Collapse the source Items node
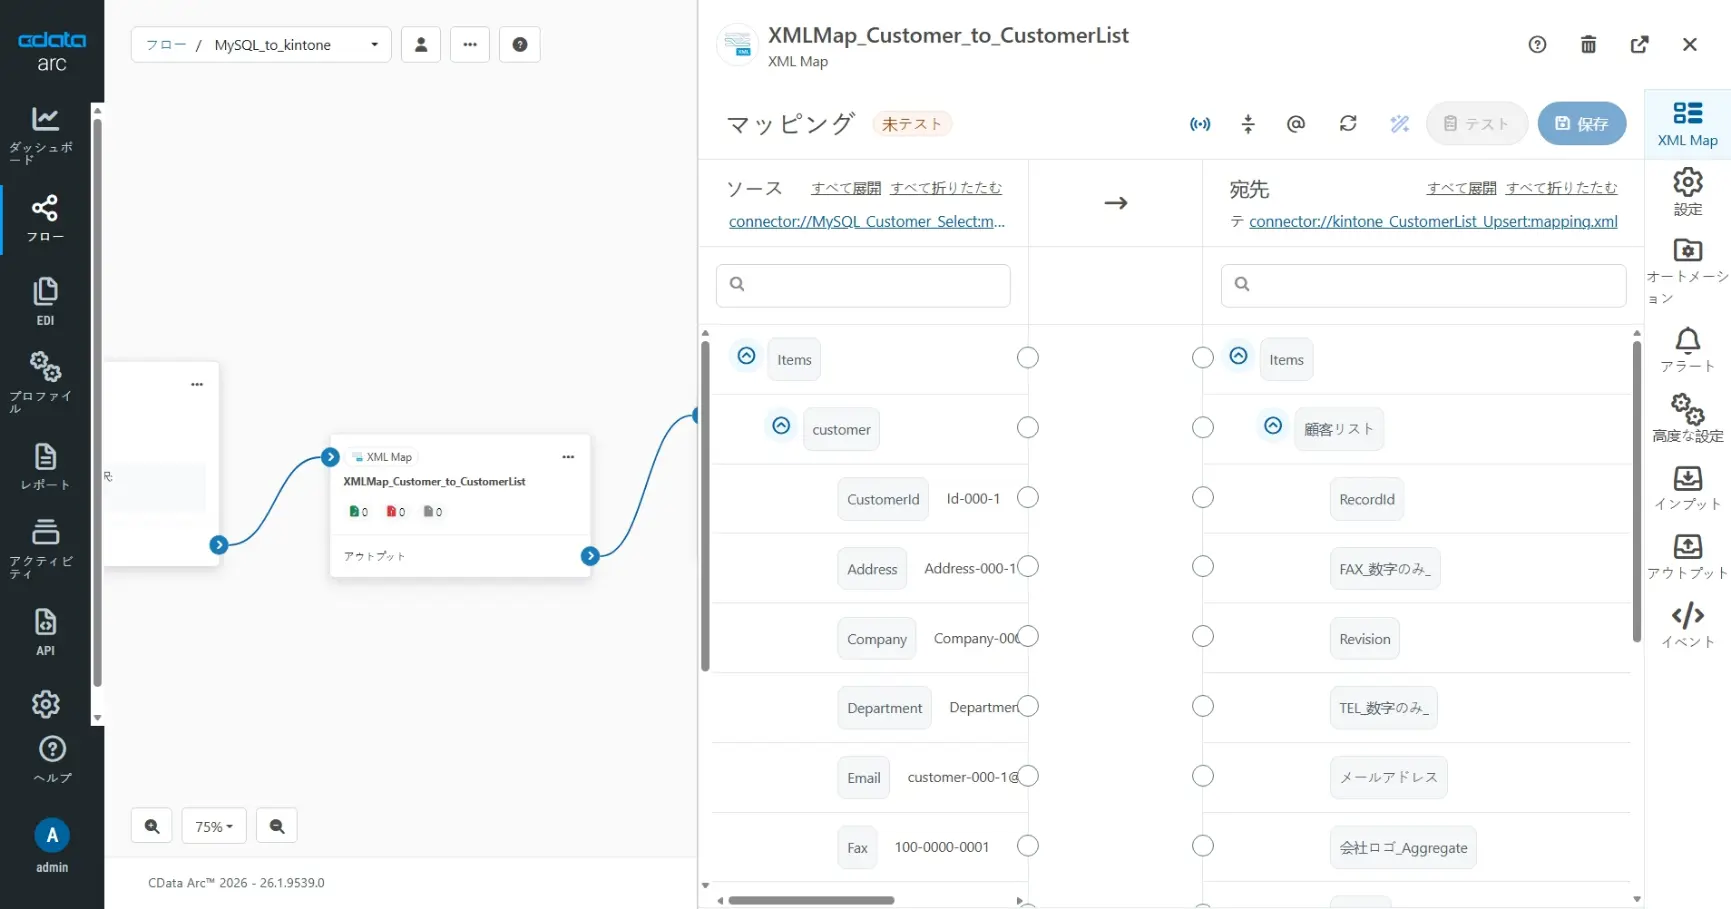The image size is (1731, 909). (x=746, y=356)
